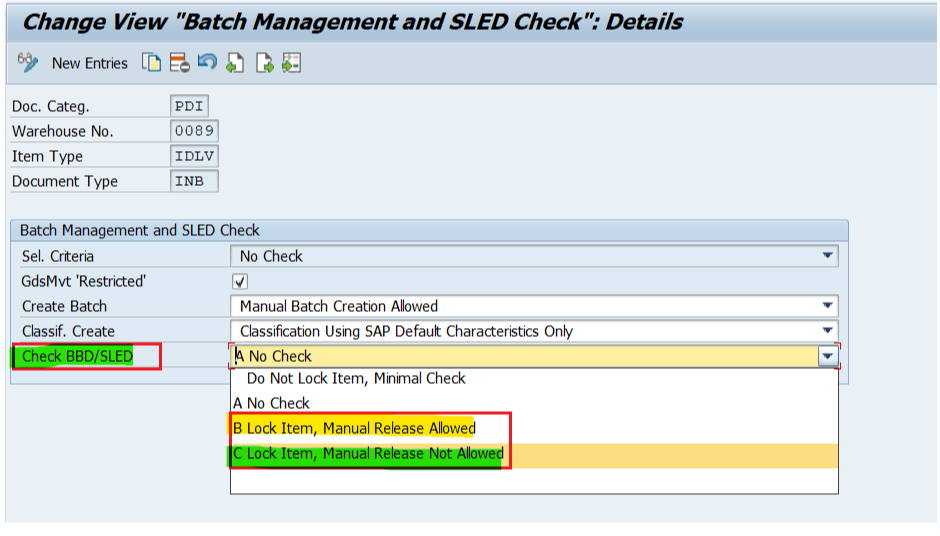Viewport: 940px width, 536px height.
Task: Click the Create Batch label
Action: pyautogui.click(x=64, y=306)
